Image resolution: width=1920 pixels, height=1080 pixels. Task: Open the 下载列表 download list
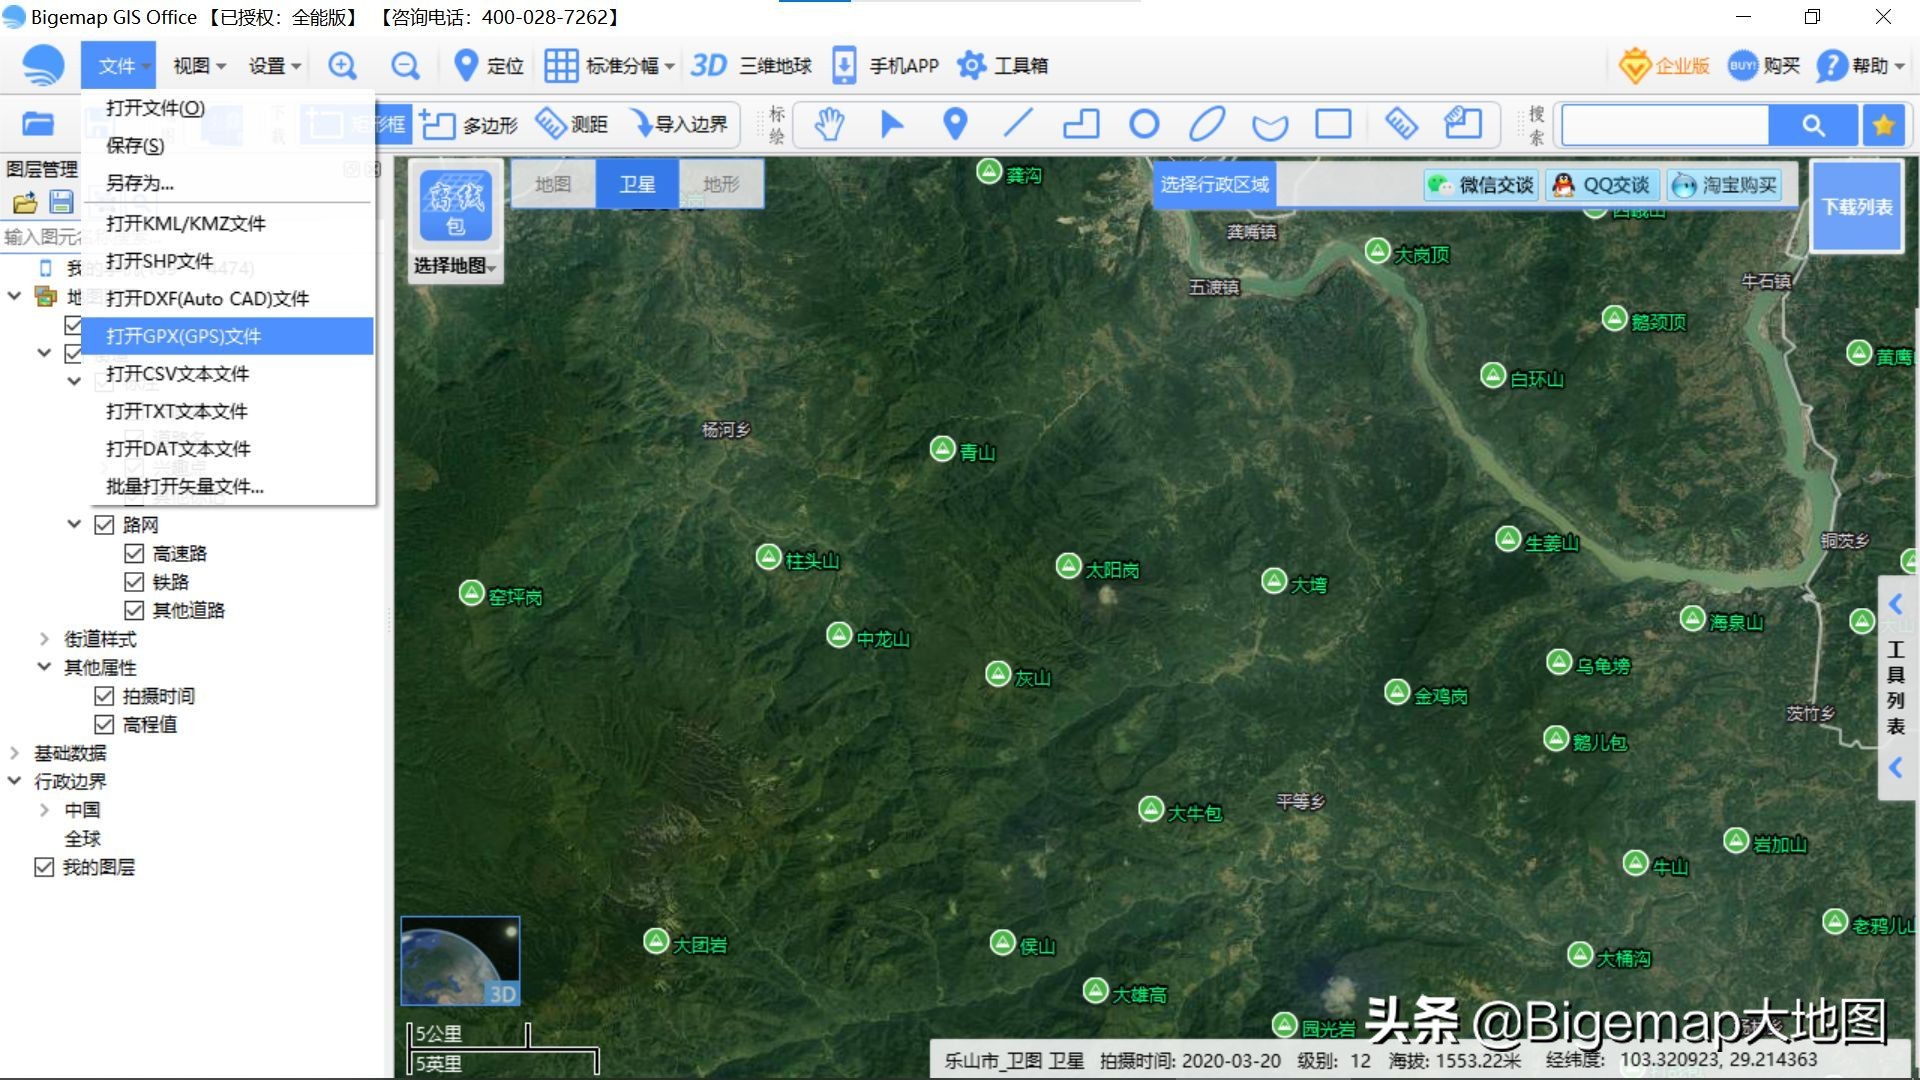click(x=1856, y=207)
